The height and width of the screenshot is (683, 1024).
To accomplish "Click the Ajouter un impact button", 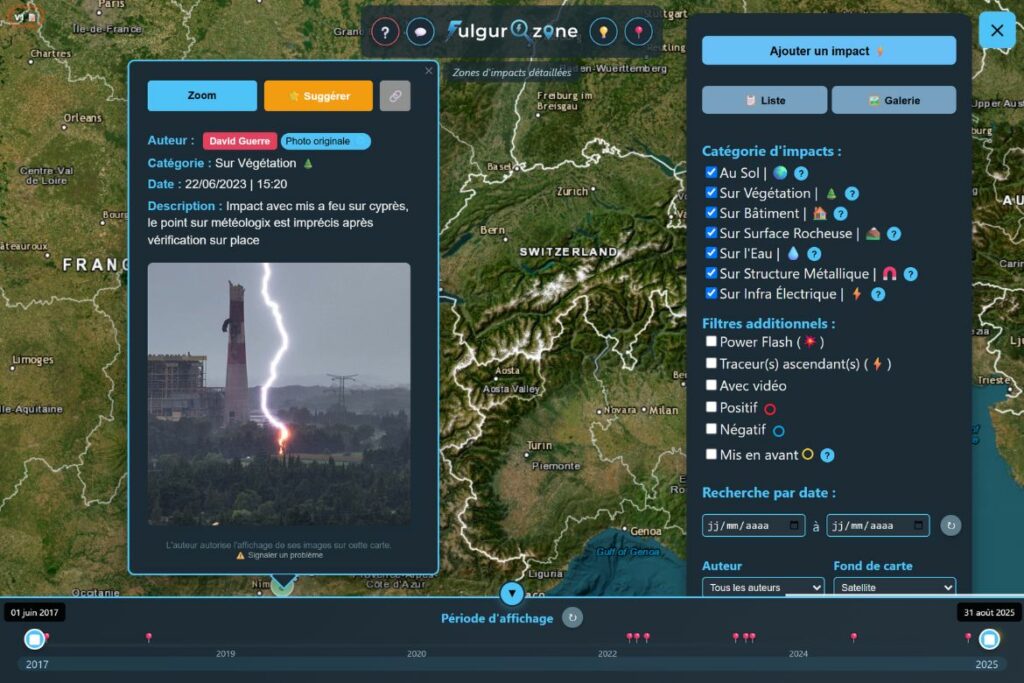I will [828, 51].
